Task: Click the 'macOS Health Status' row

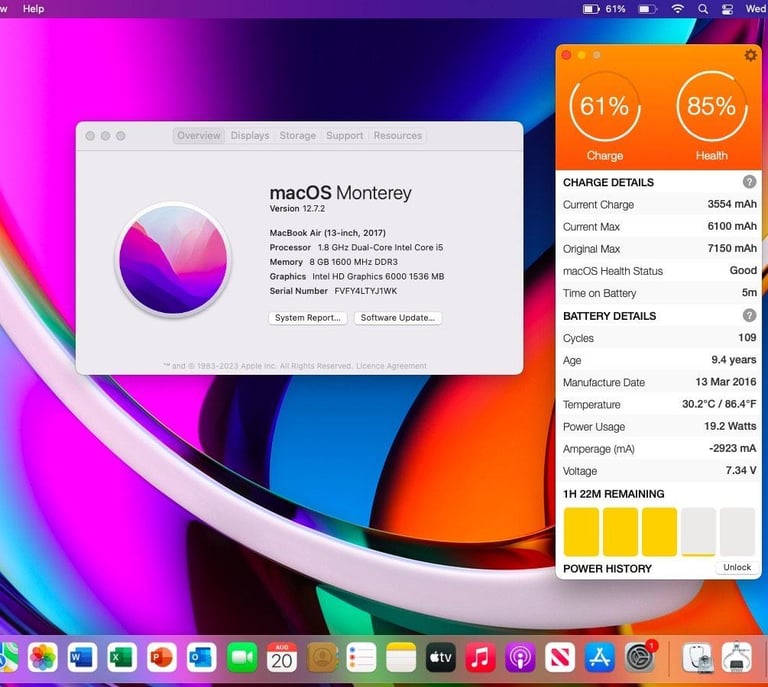Action: click(x=659, y=271)
